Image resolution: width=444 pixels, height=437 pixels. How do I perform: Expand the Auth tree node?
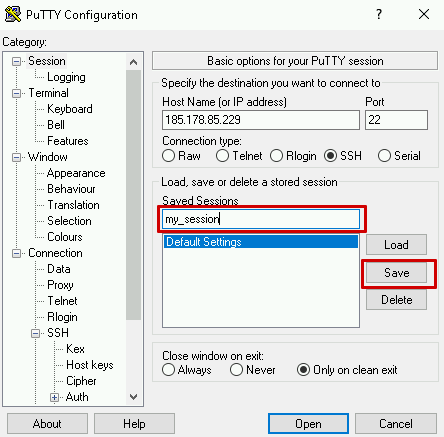click(54, 397)
